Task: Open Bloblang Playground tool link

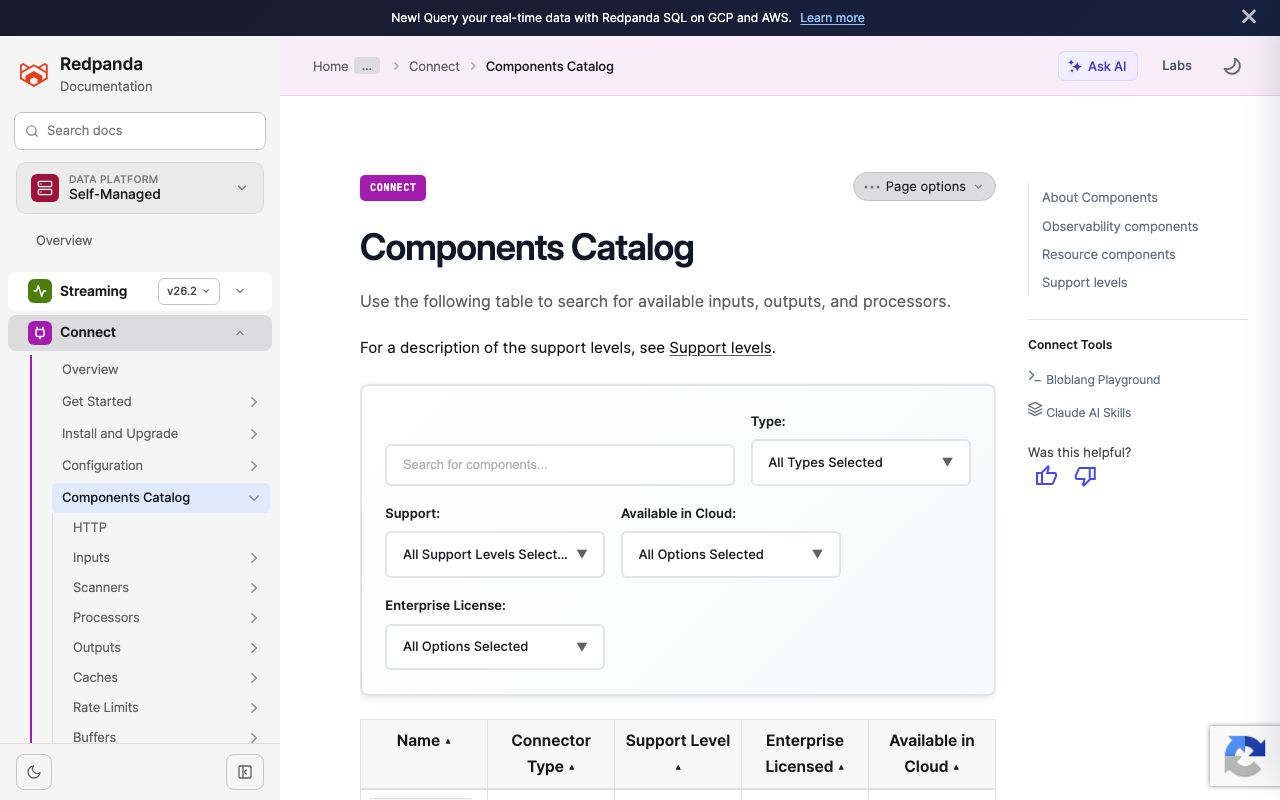Action: [x=1103, y=380]
